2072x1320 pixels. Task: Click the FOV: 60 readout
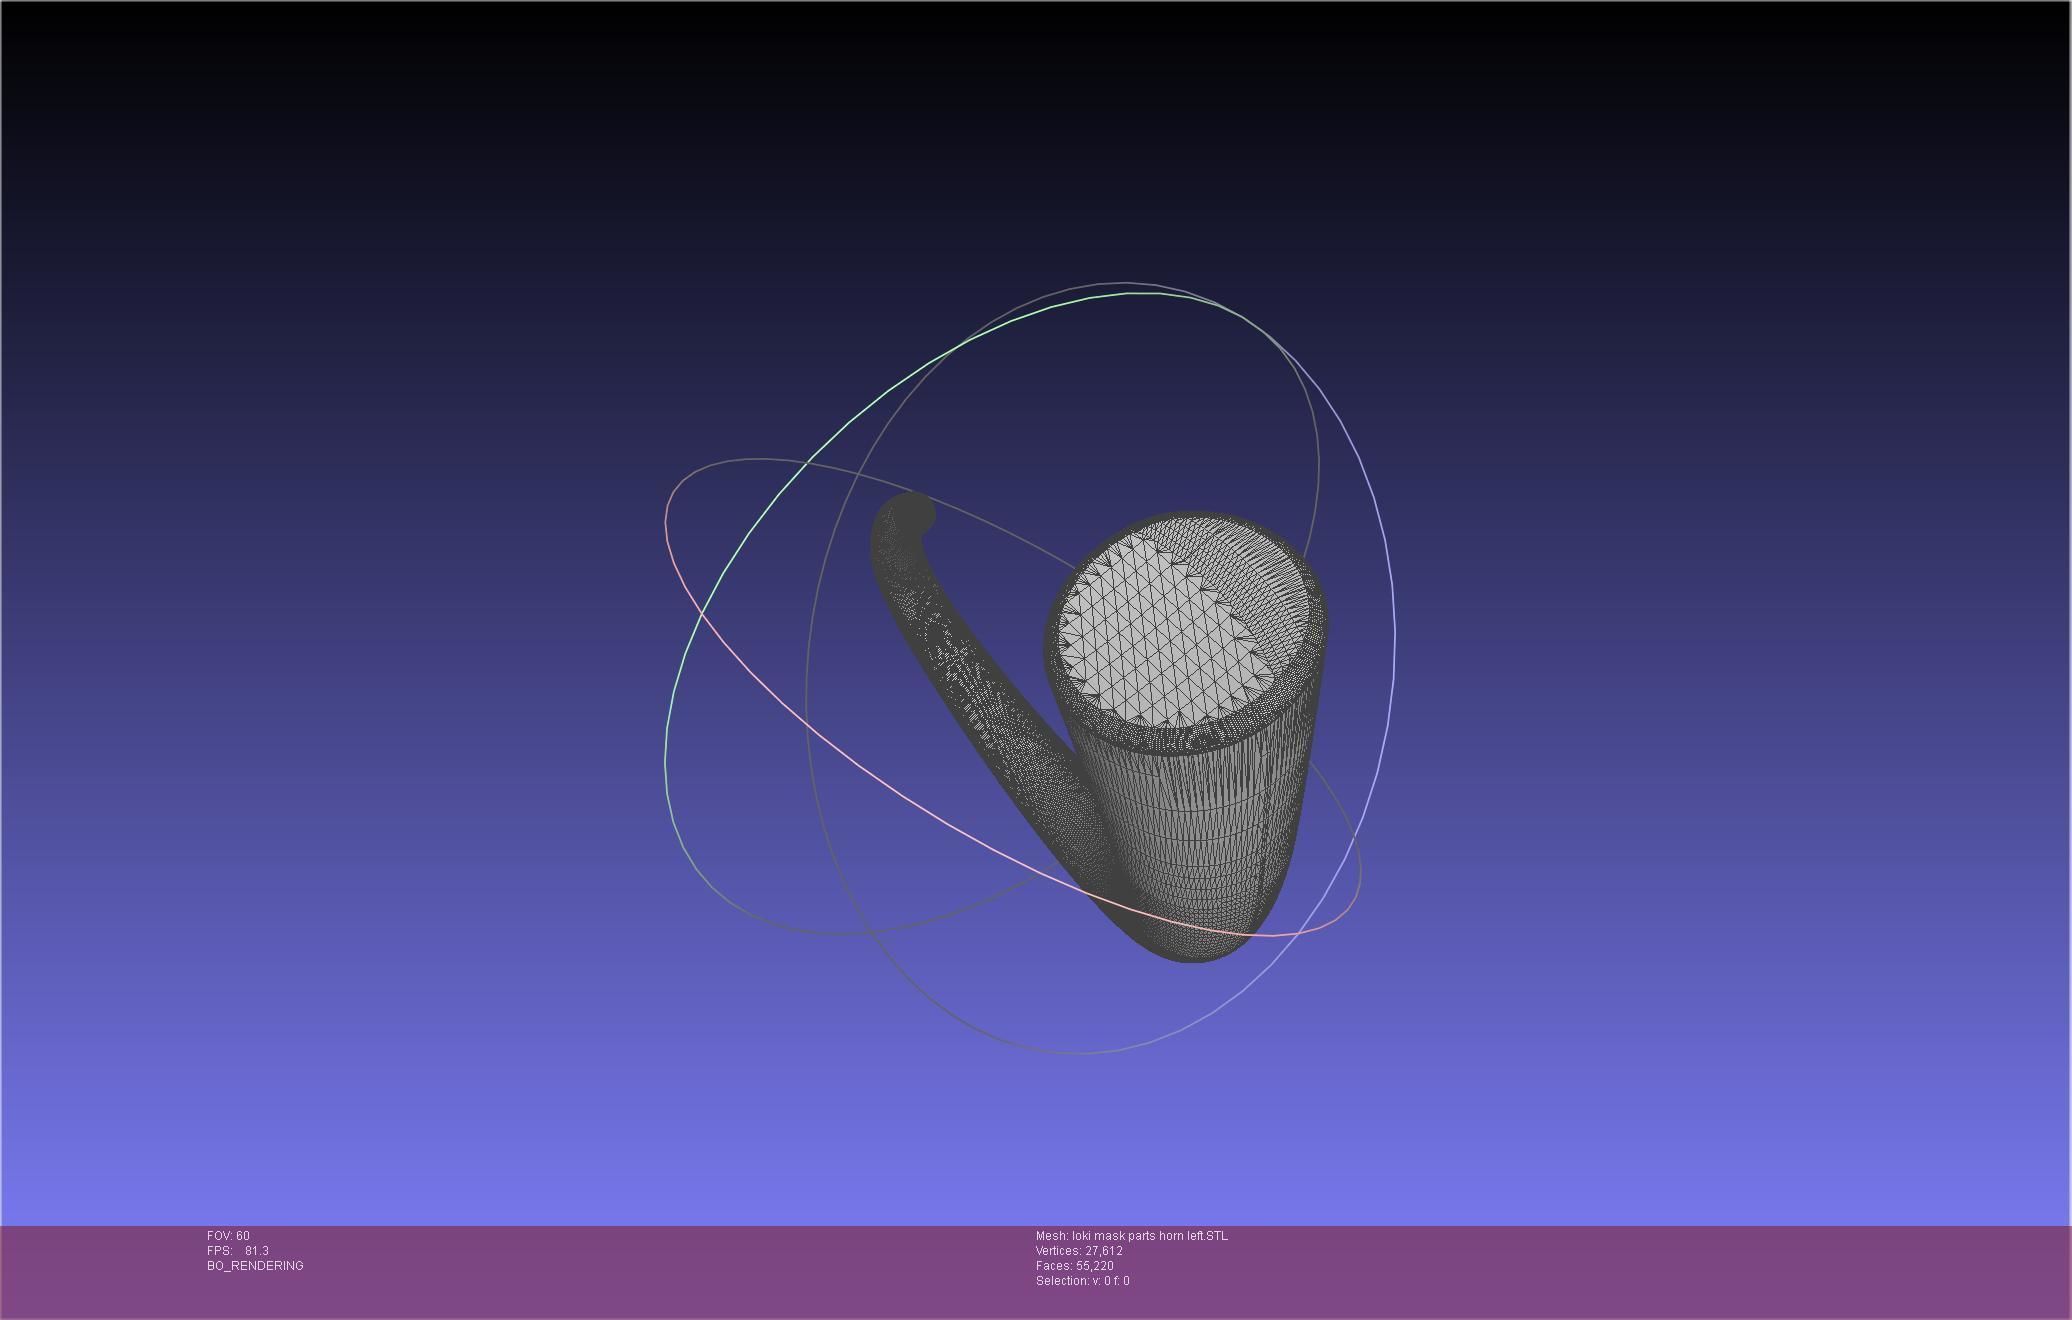(x=228, y=1236)
